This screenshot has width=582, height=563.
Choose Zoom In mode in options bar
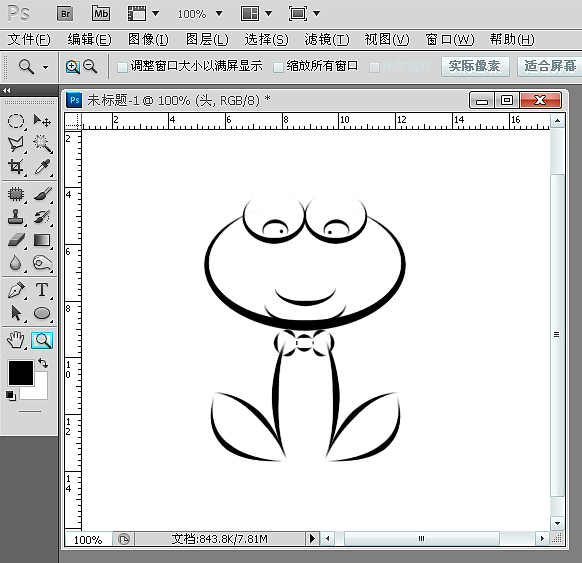(x=73, y=67)
